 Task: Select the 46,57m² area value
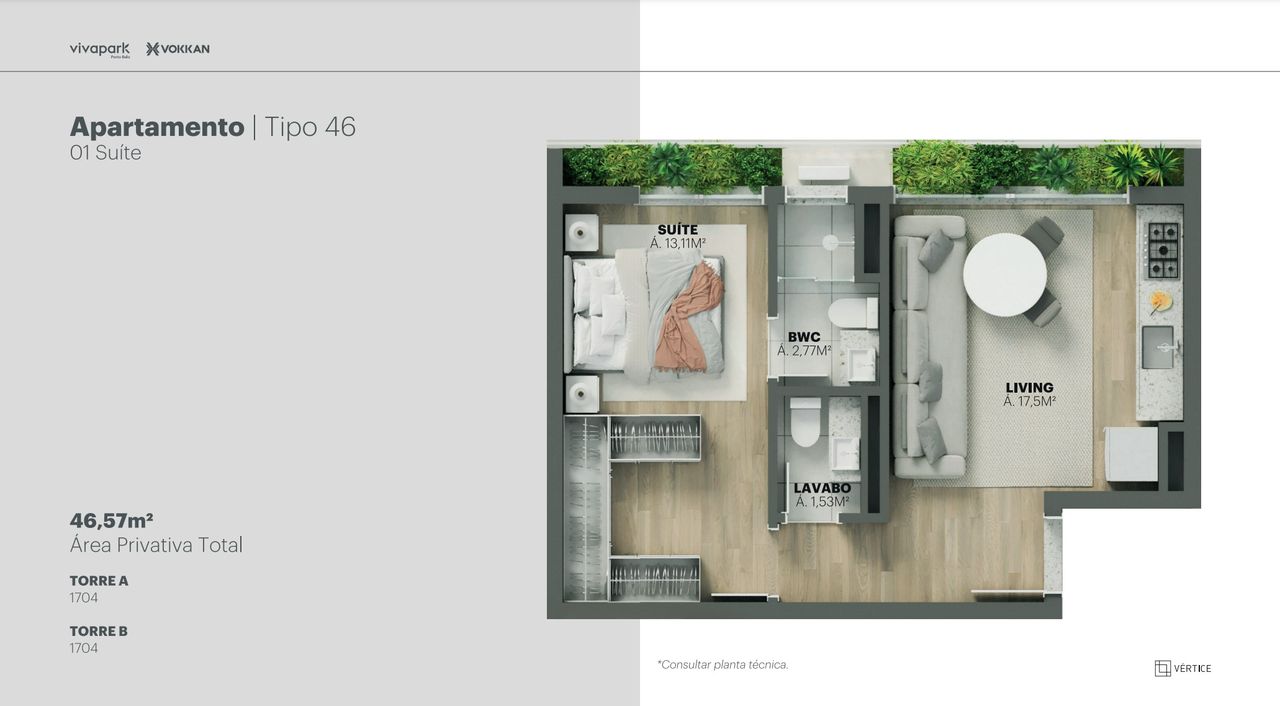[x=111, y=520]
